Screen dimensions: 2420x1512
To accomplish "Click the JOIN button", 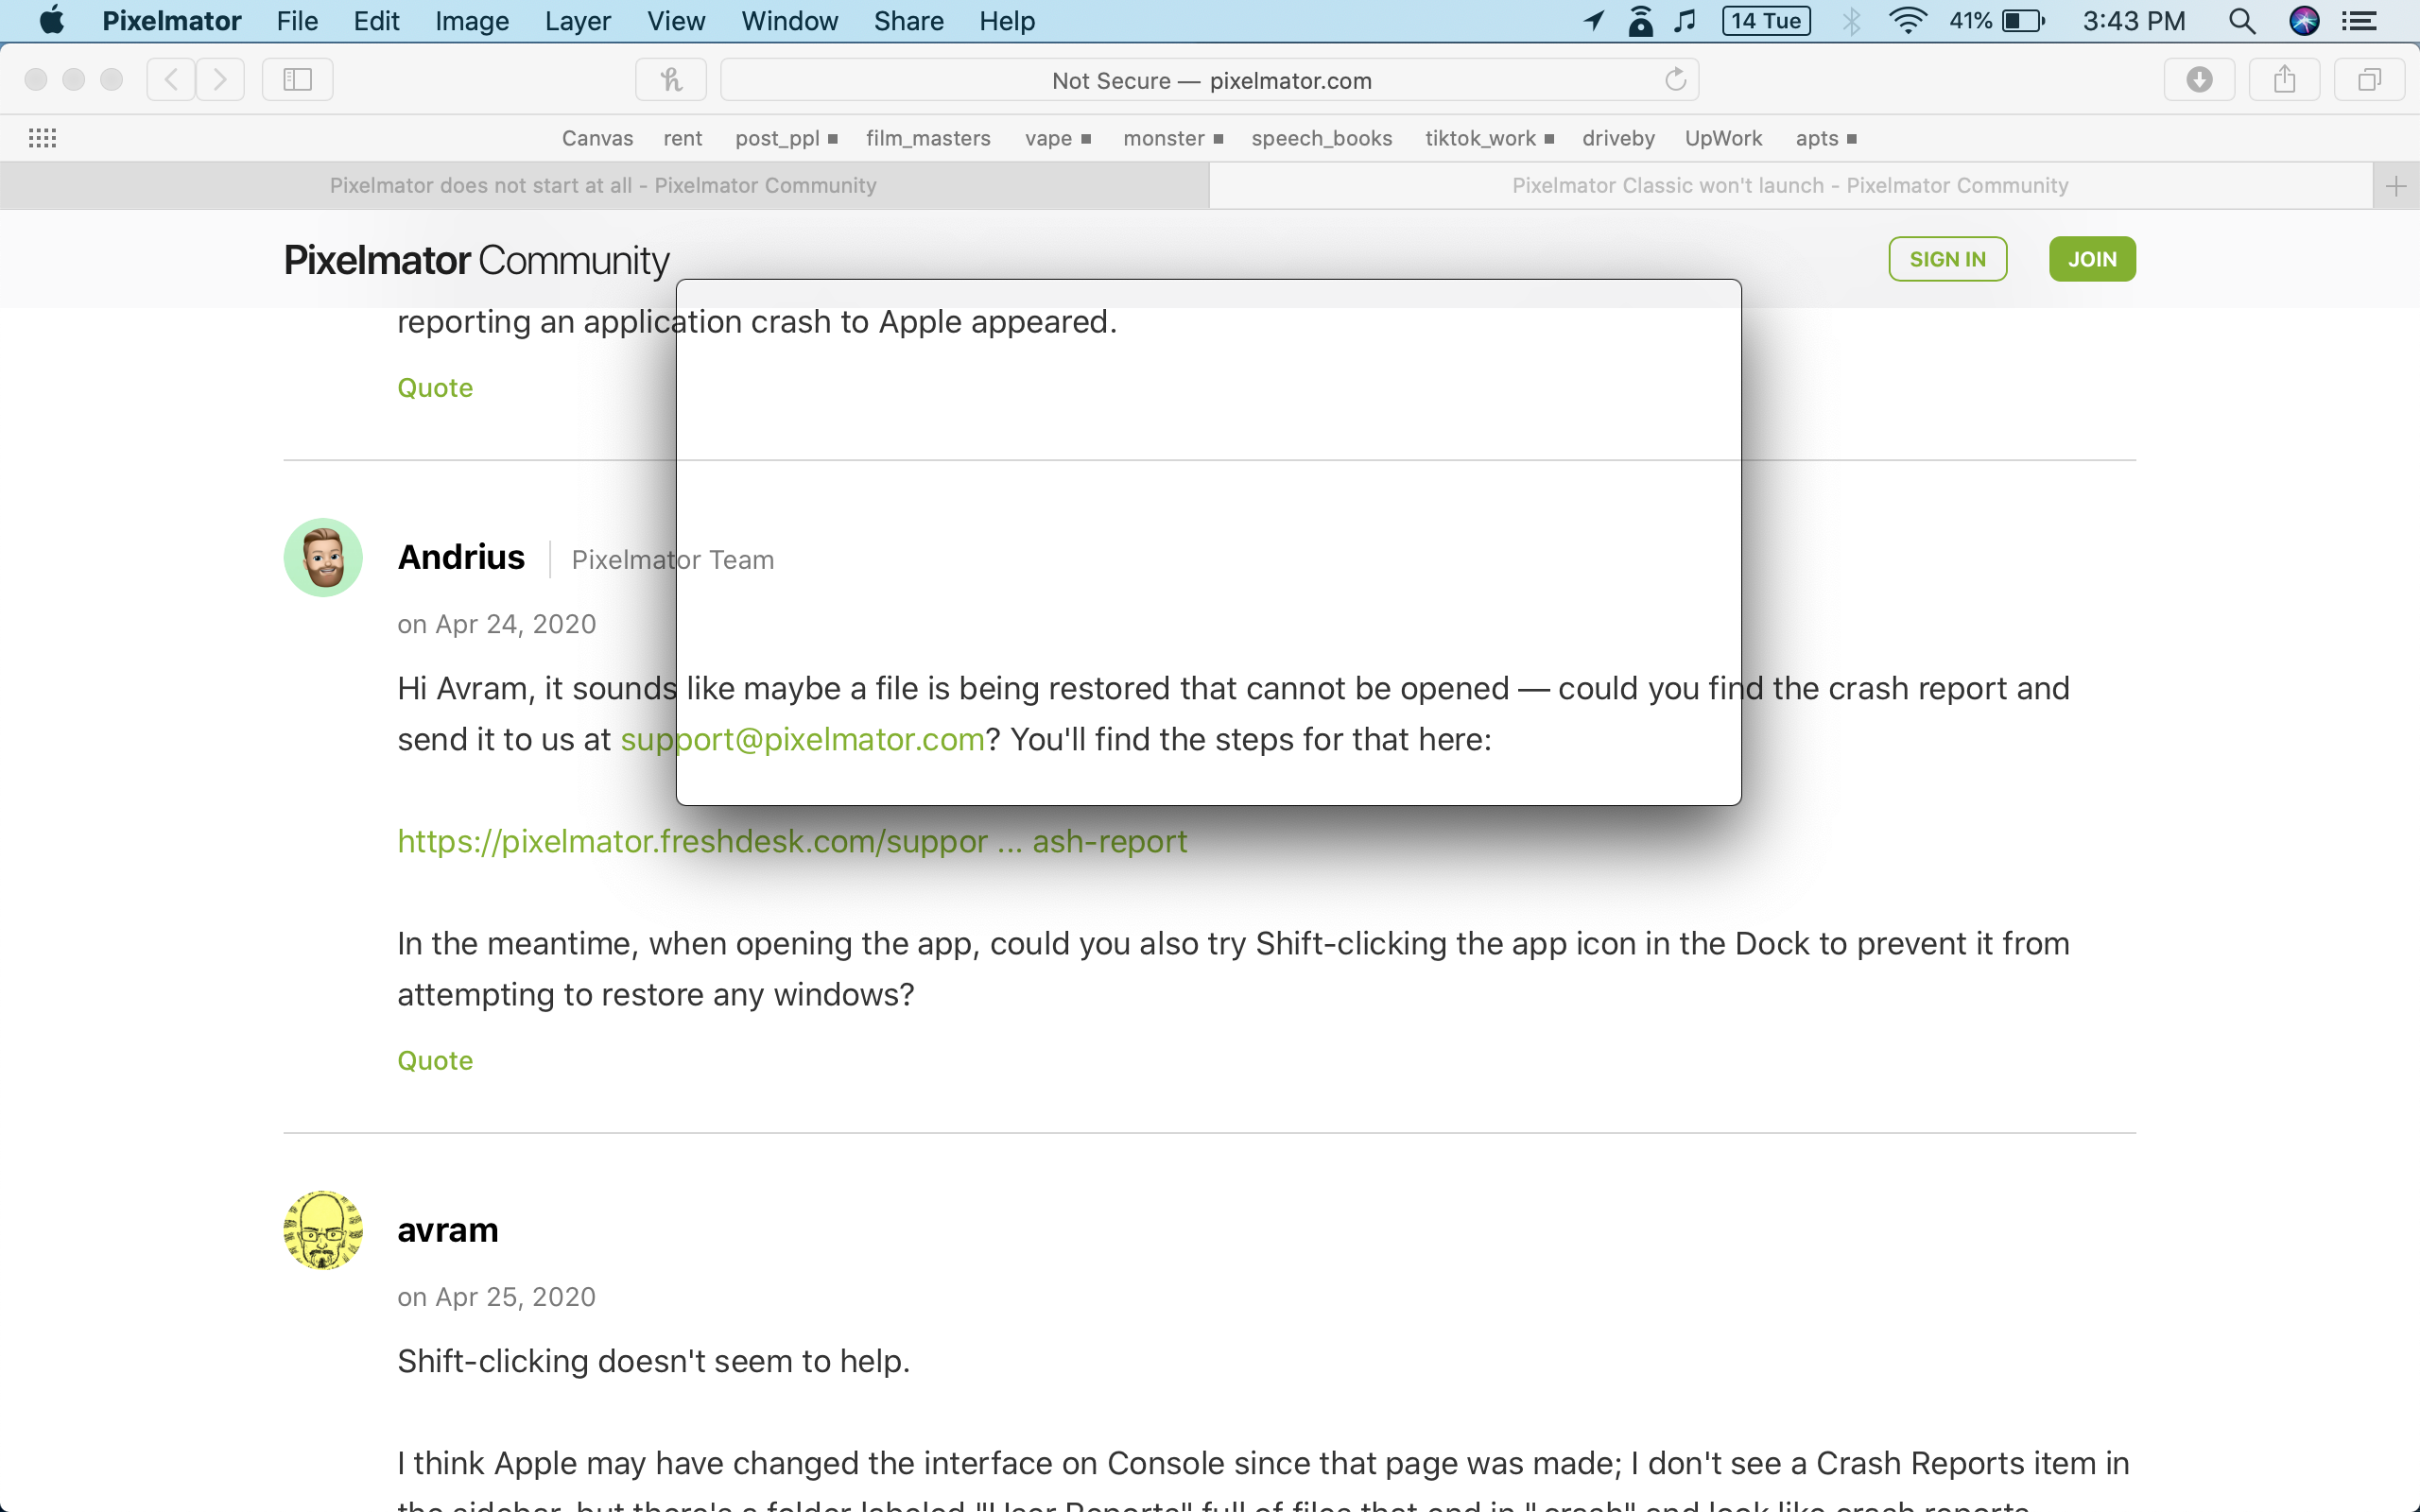I will click(2092, 259).
